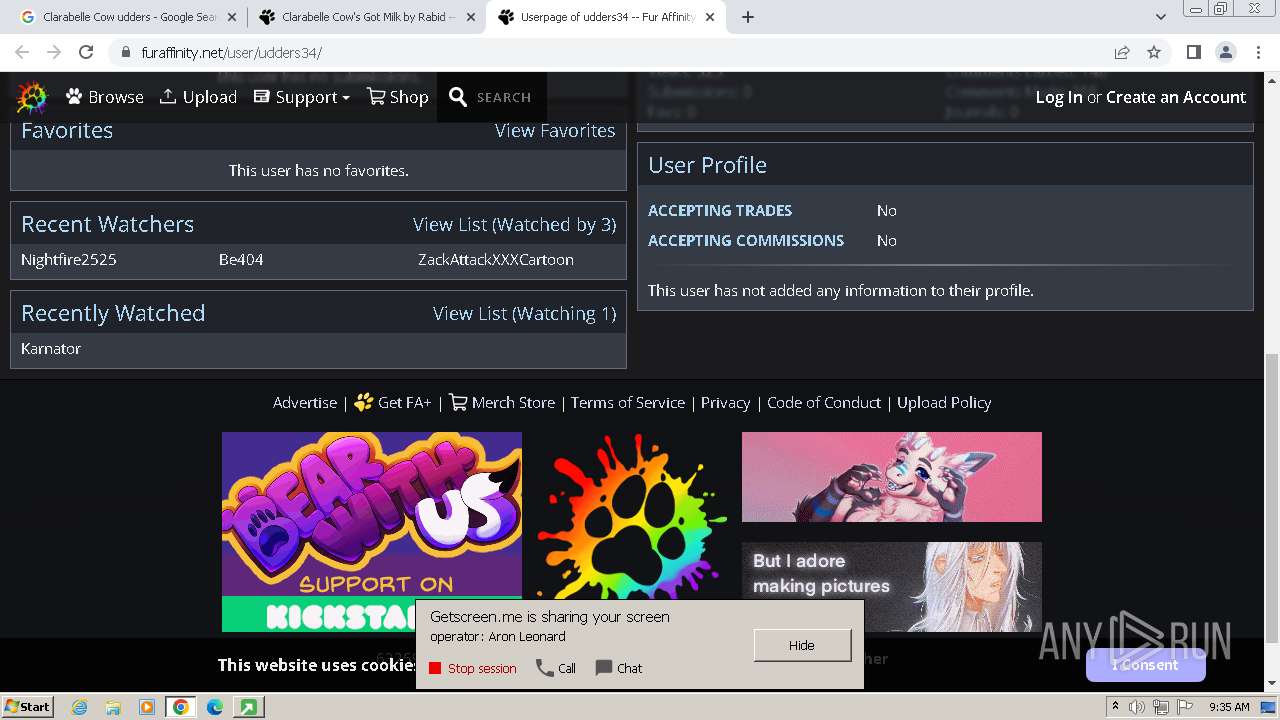Click Create an Account link

pos(1176,97)
